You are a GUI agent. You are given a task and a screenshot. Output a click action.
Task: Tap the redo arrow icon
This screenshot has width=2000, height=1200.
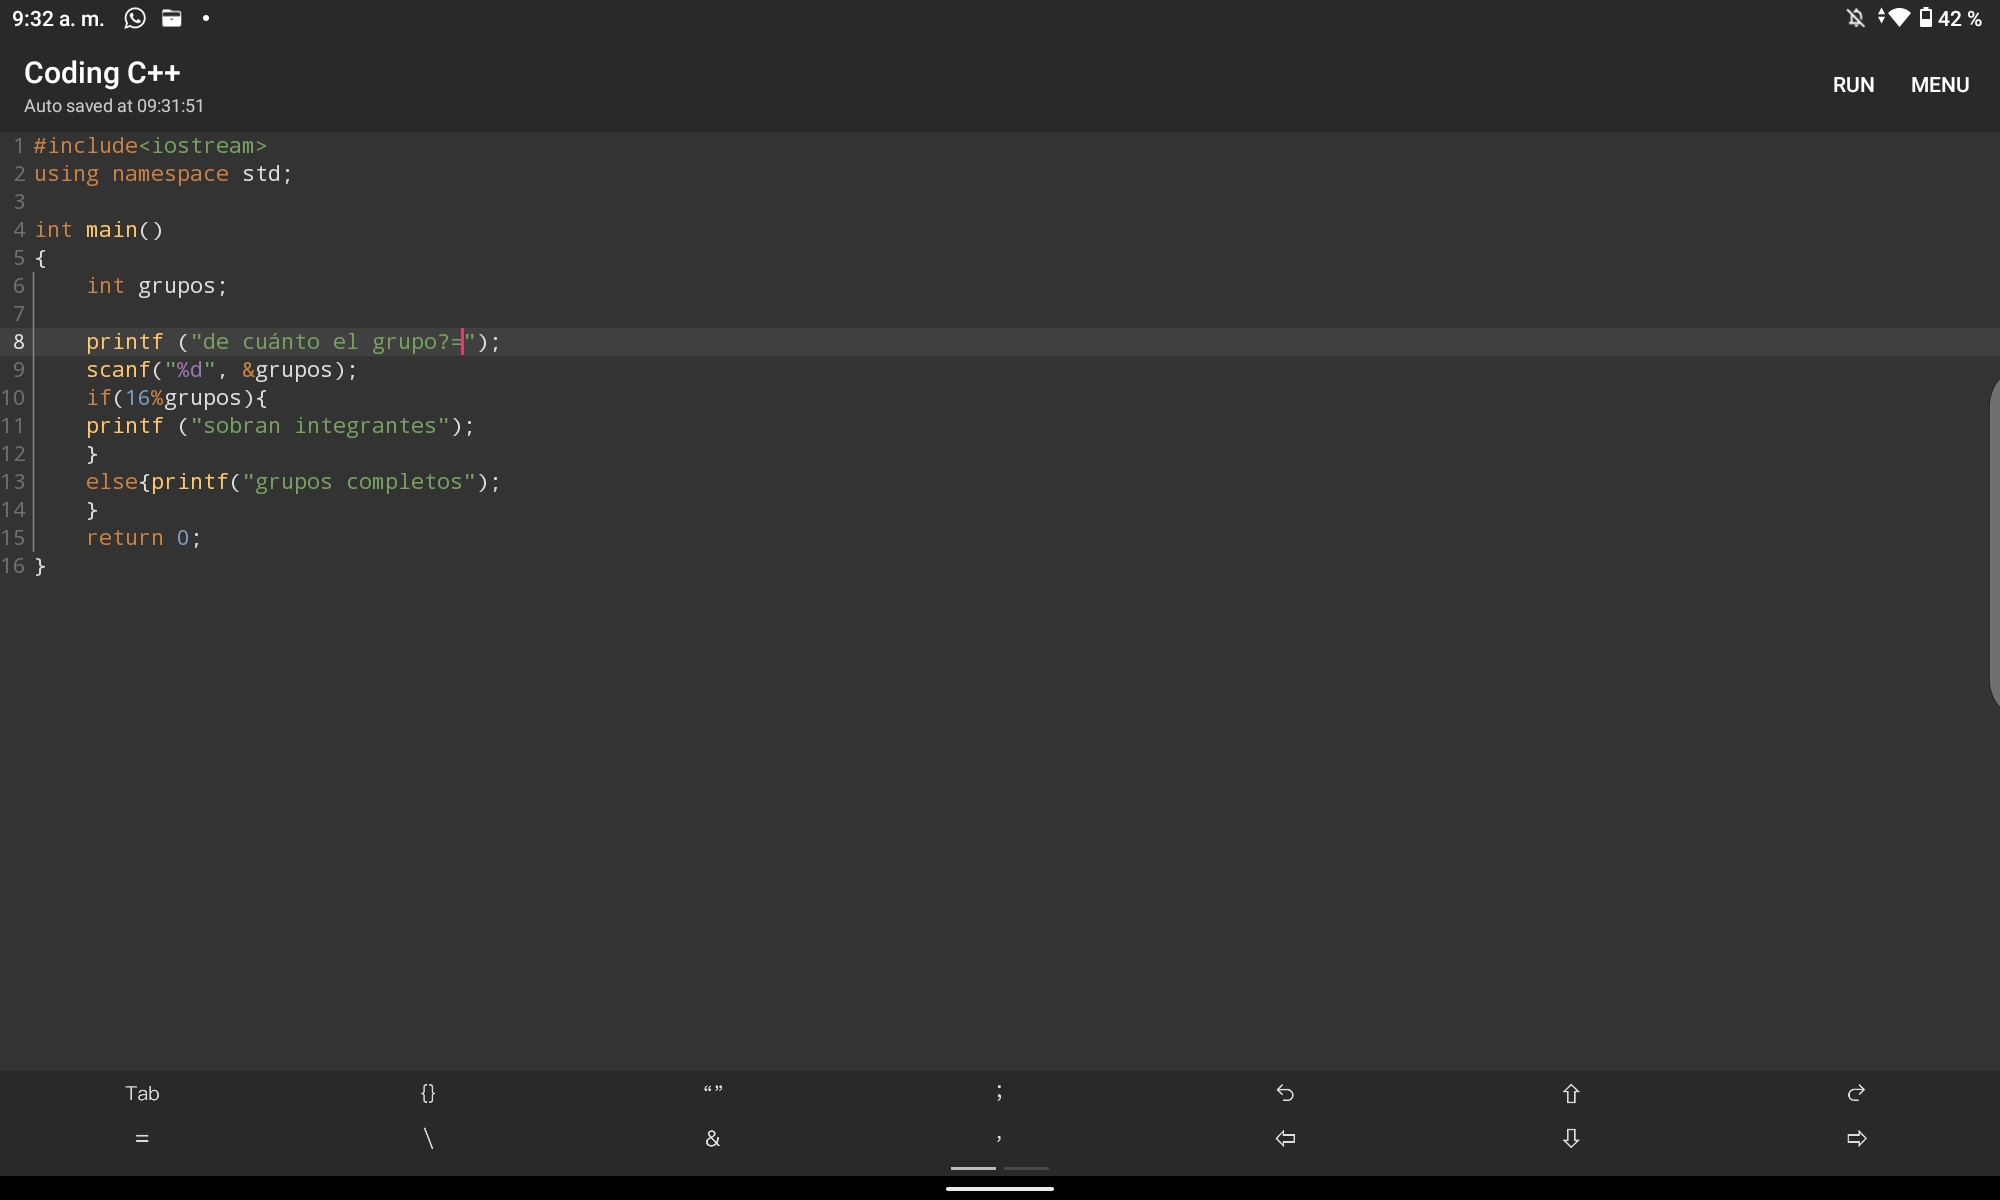1856,1093
